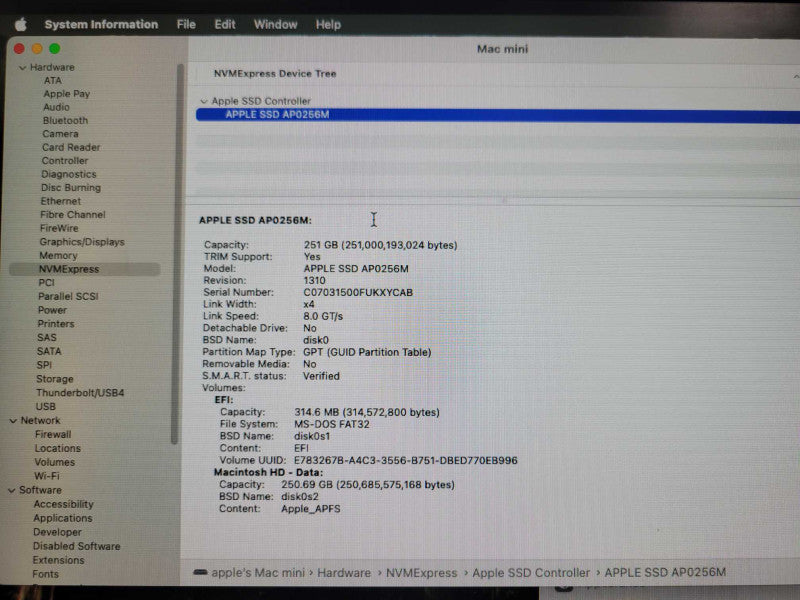Select Parallel SCSI in the sidebar

tap(68, 296)
